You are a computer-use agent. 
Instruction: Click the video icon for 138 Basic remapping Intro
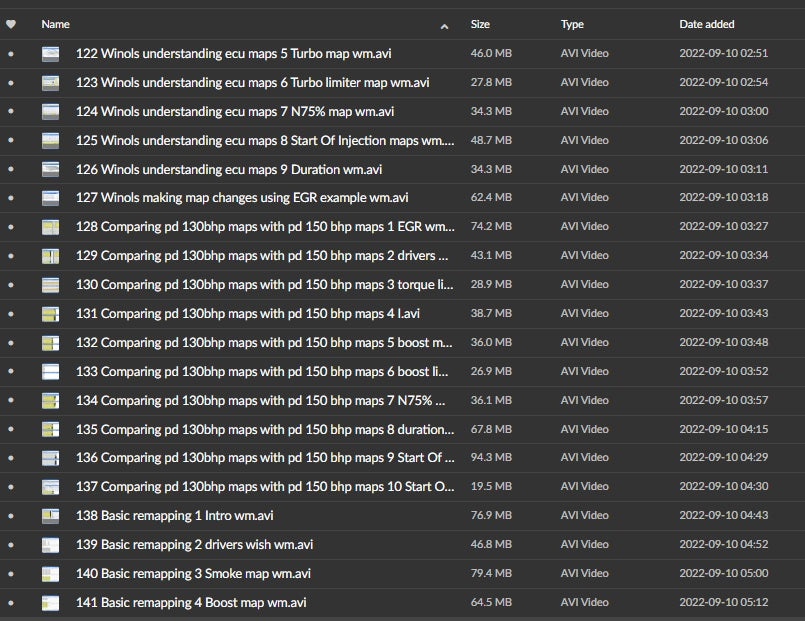(x=51, y=516)
